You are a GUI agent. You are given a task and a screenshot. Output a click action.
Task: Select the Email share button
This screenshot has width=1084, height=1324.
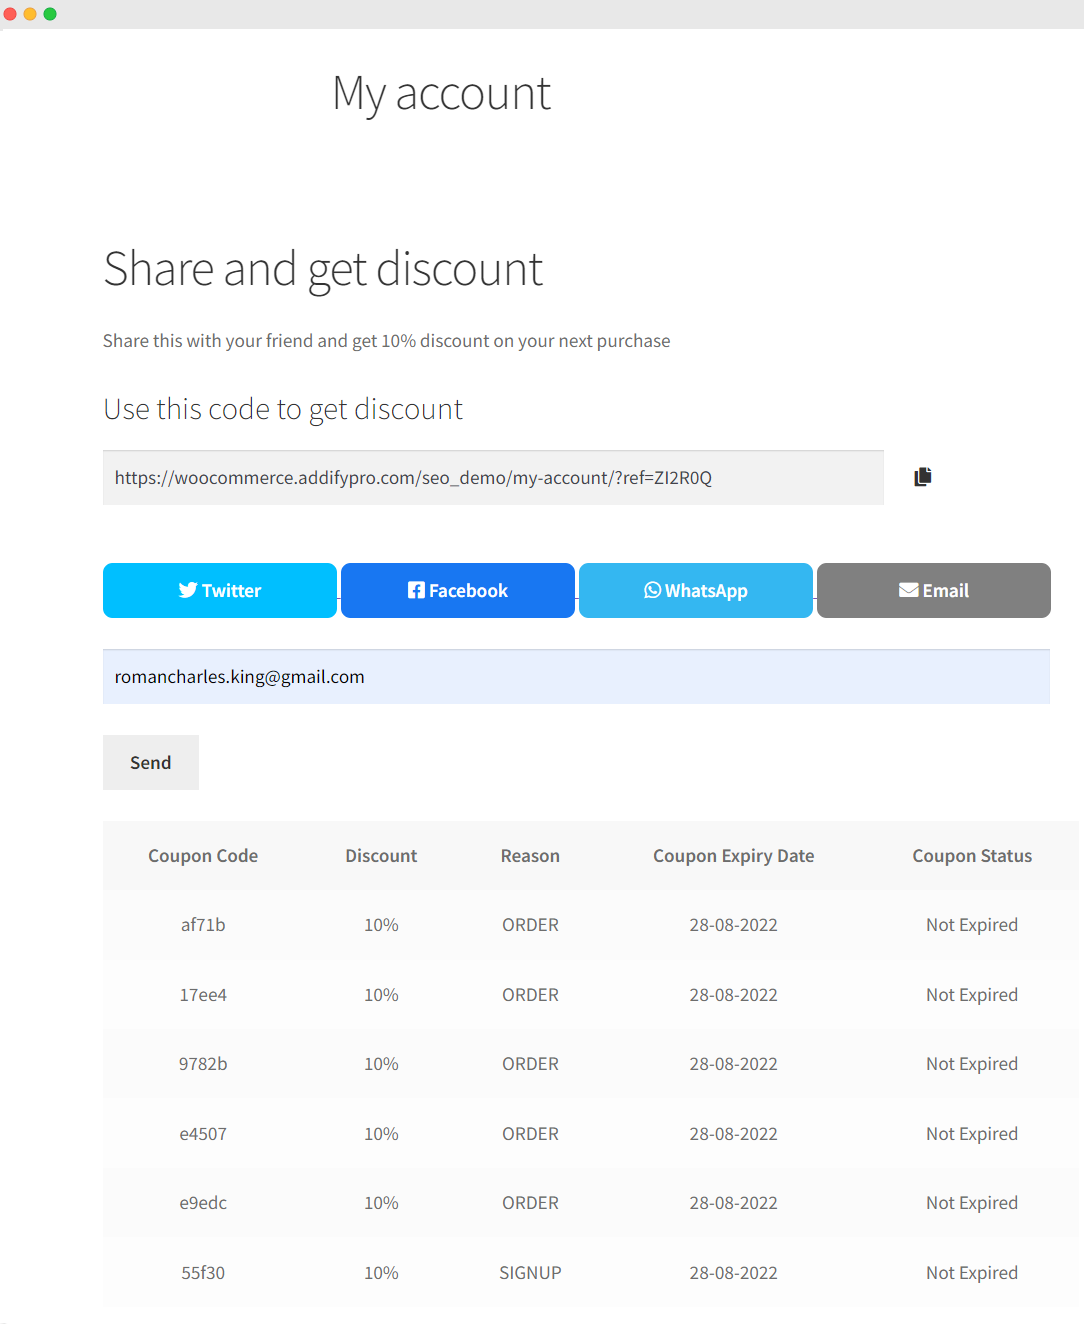click(x=933, y=590)
